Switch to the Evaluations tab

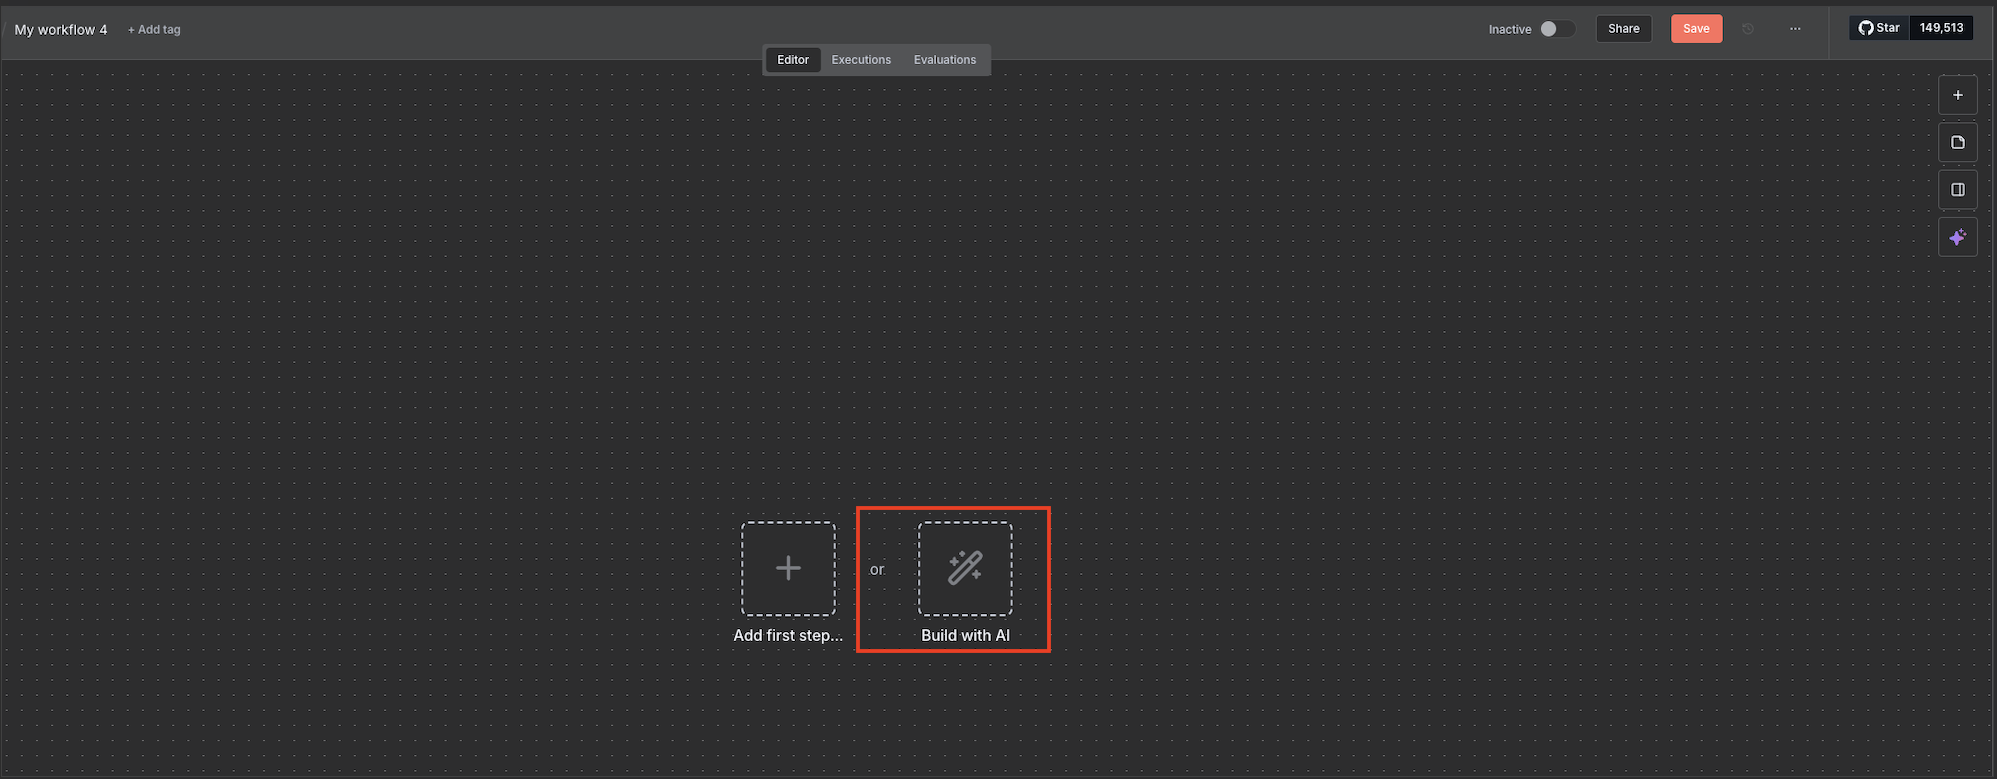pyautogui.click(x=944, y=60)
